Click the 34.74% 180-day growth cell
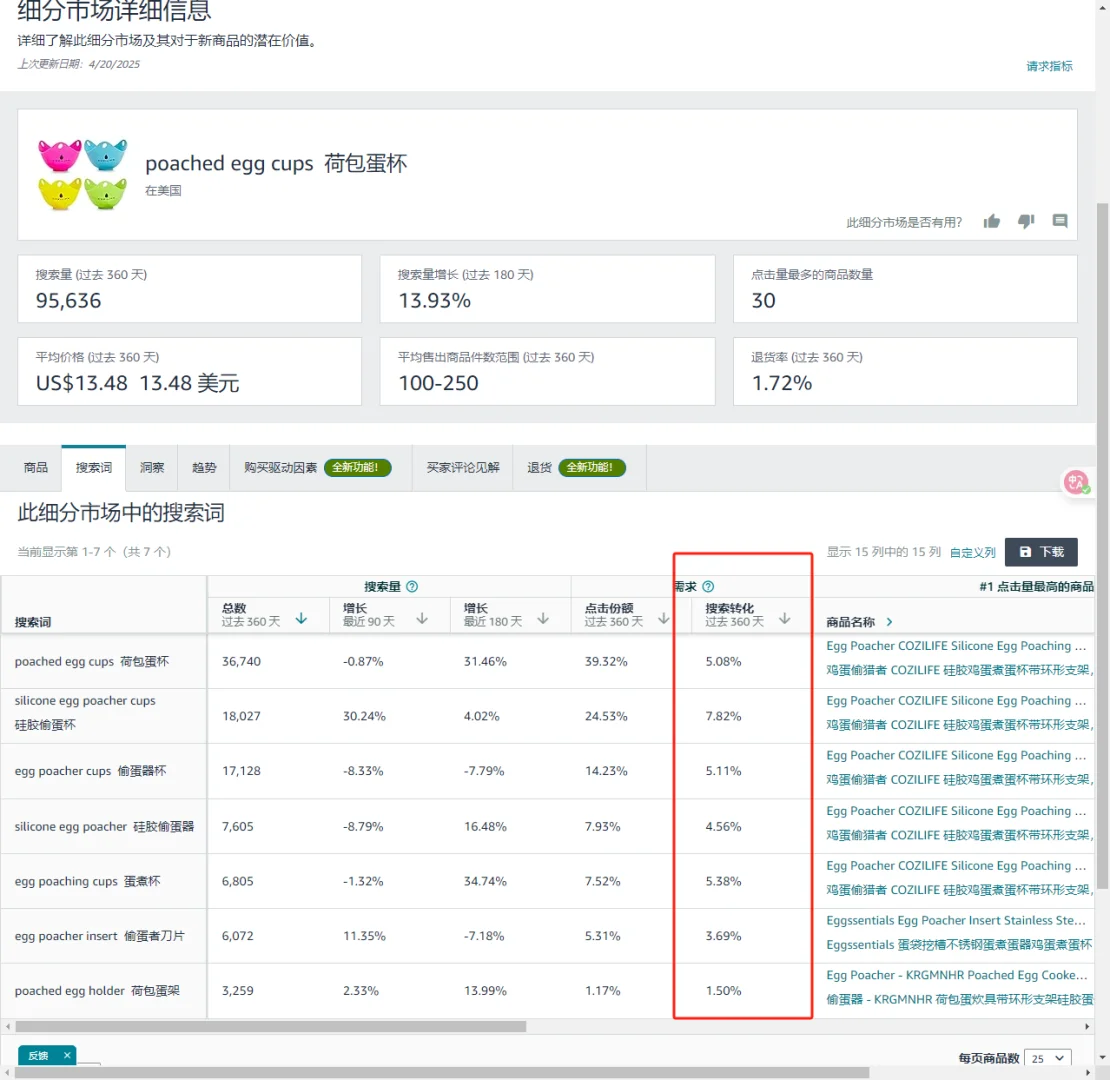The height and width of the screenshot is (1080, 1110). [485, 881]
